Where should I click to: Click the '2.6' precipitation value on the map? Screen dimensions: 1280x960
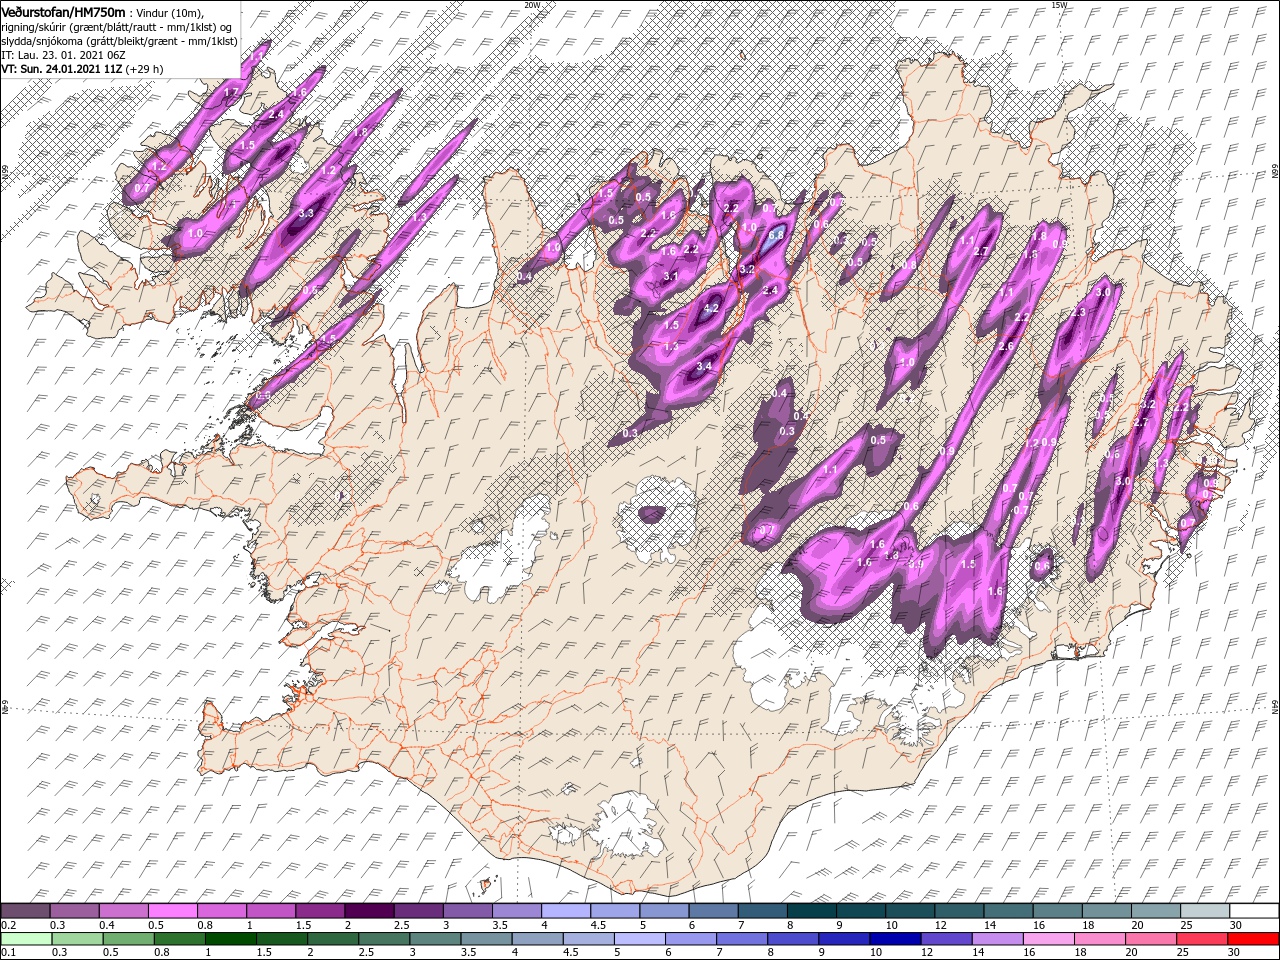tap(1006, 346)
